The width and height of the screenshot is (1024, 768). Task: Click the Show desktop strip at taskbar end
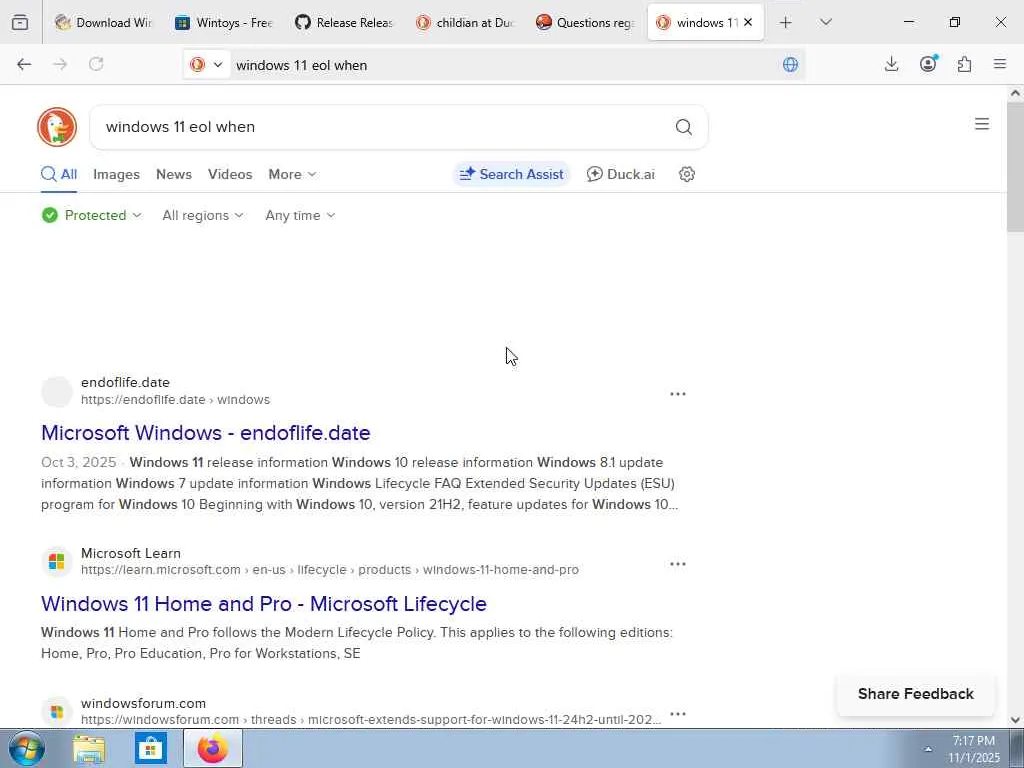pyautogui.click(x=1017, y=749)
